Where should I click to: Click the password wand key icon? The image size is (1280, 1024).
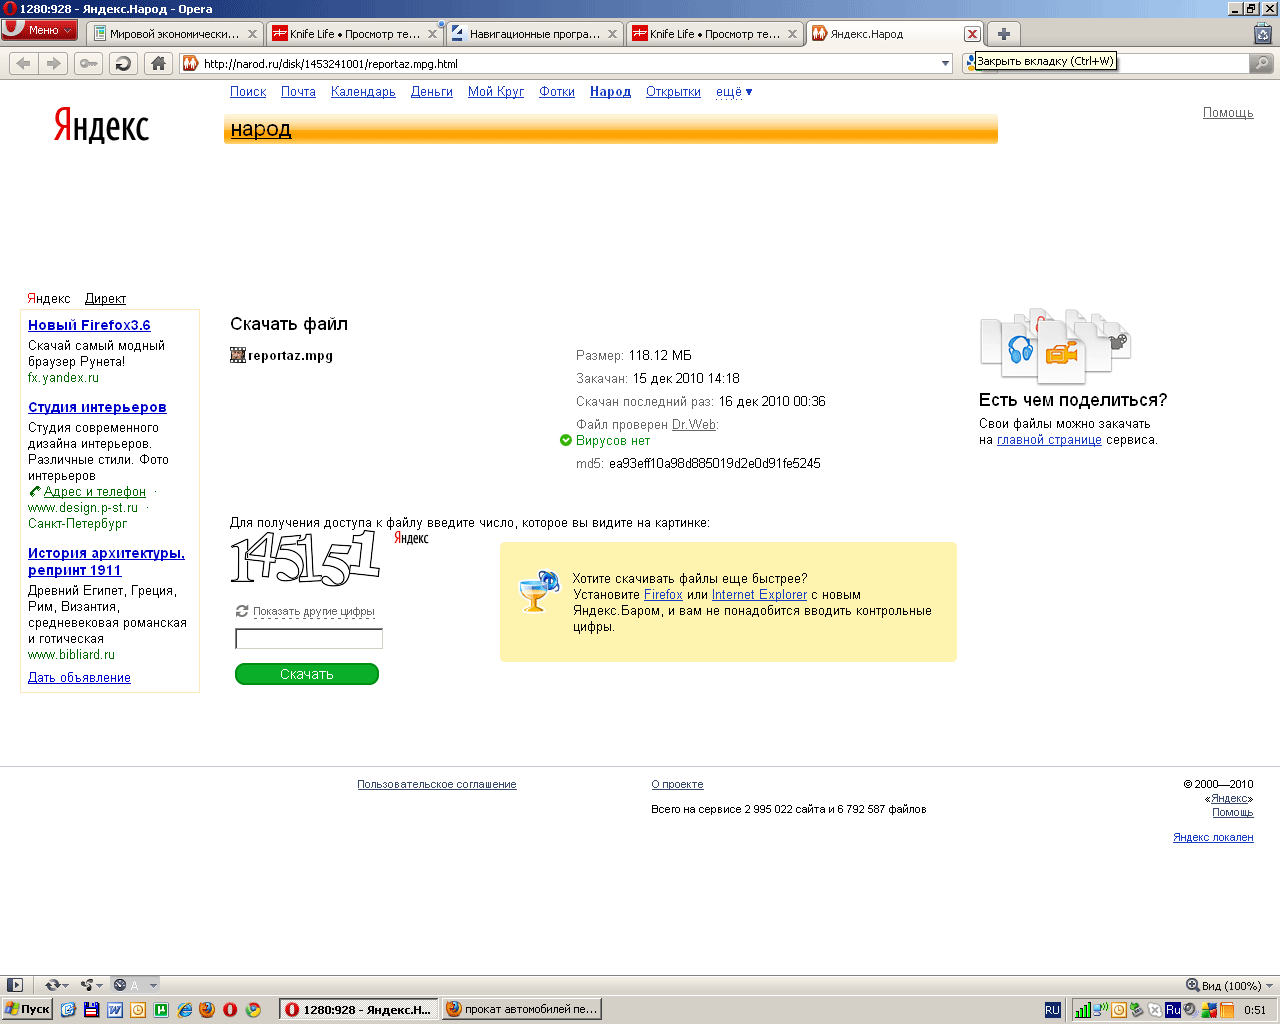point(89,63)
